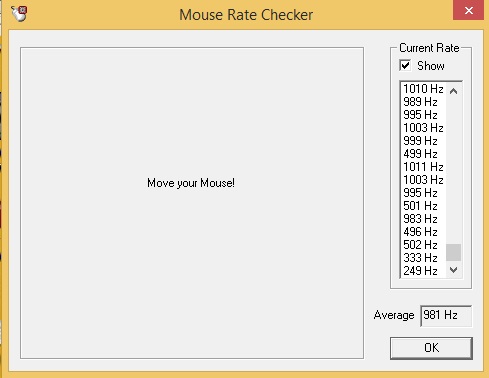
Task: Click the scrollbar track above the thumb
Action: click(x=453, y=171)
